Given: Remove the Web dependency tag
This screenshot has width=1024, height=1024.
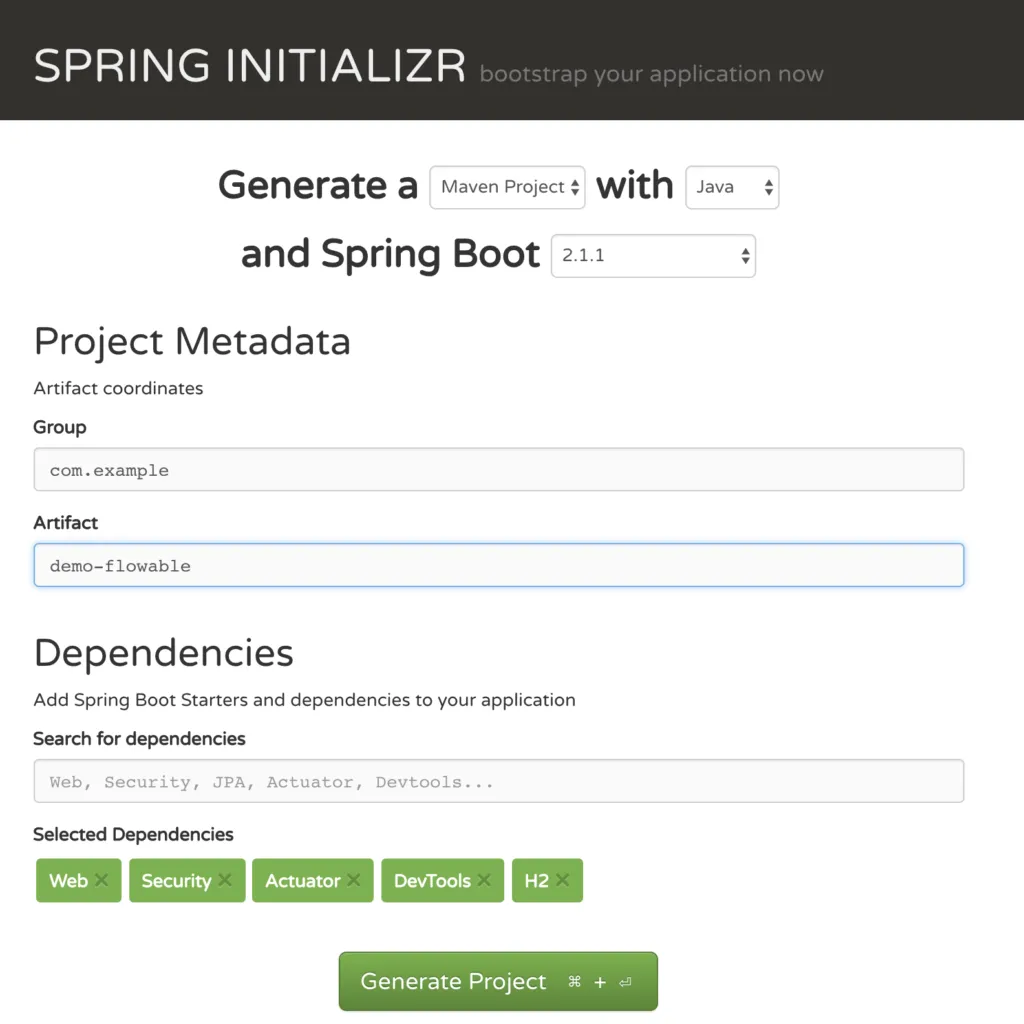Looking at the screenshot, I should 101,880.
